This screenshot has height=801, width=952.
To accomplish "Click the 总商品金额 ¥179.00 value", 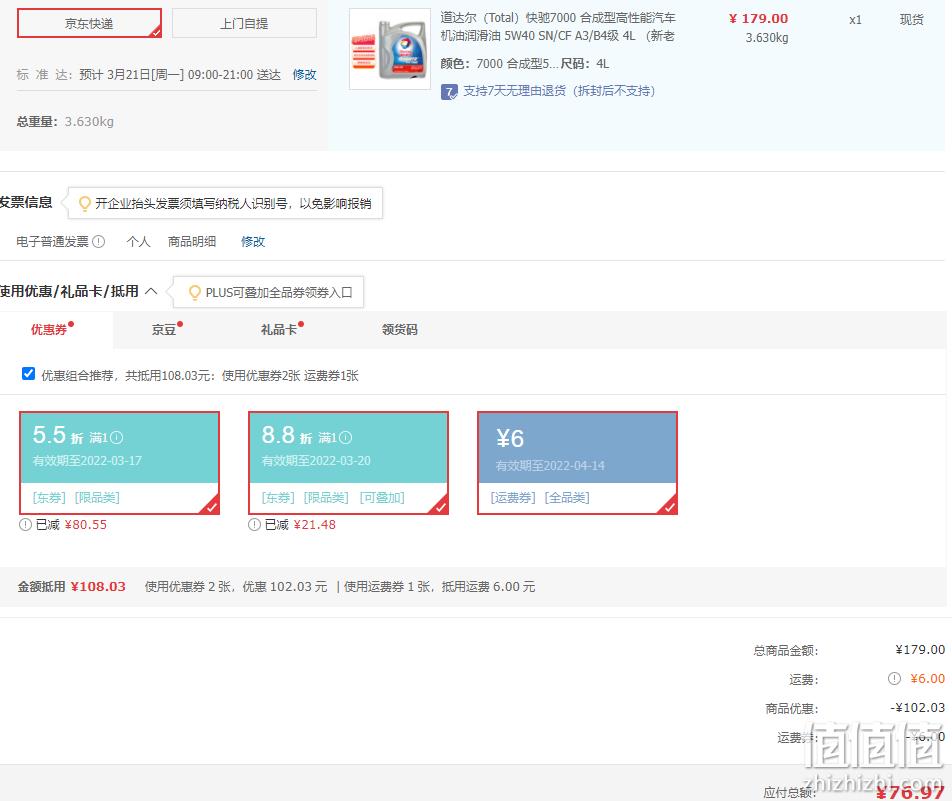I will (x=920, y=650).
